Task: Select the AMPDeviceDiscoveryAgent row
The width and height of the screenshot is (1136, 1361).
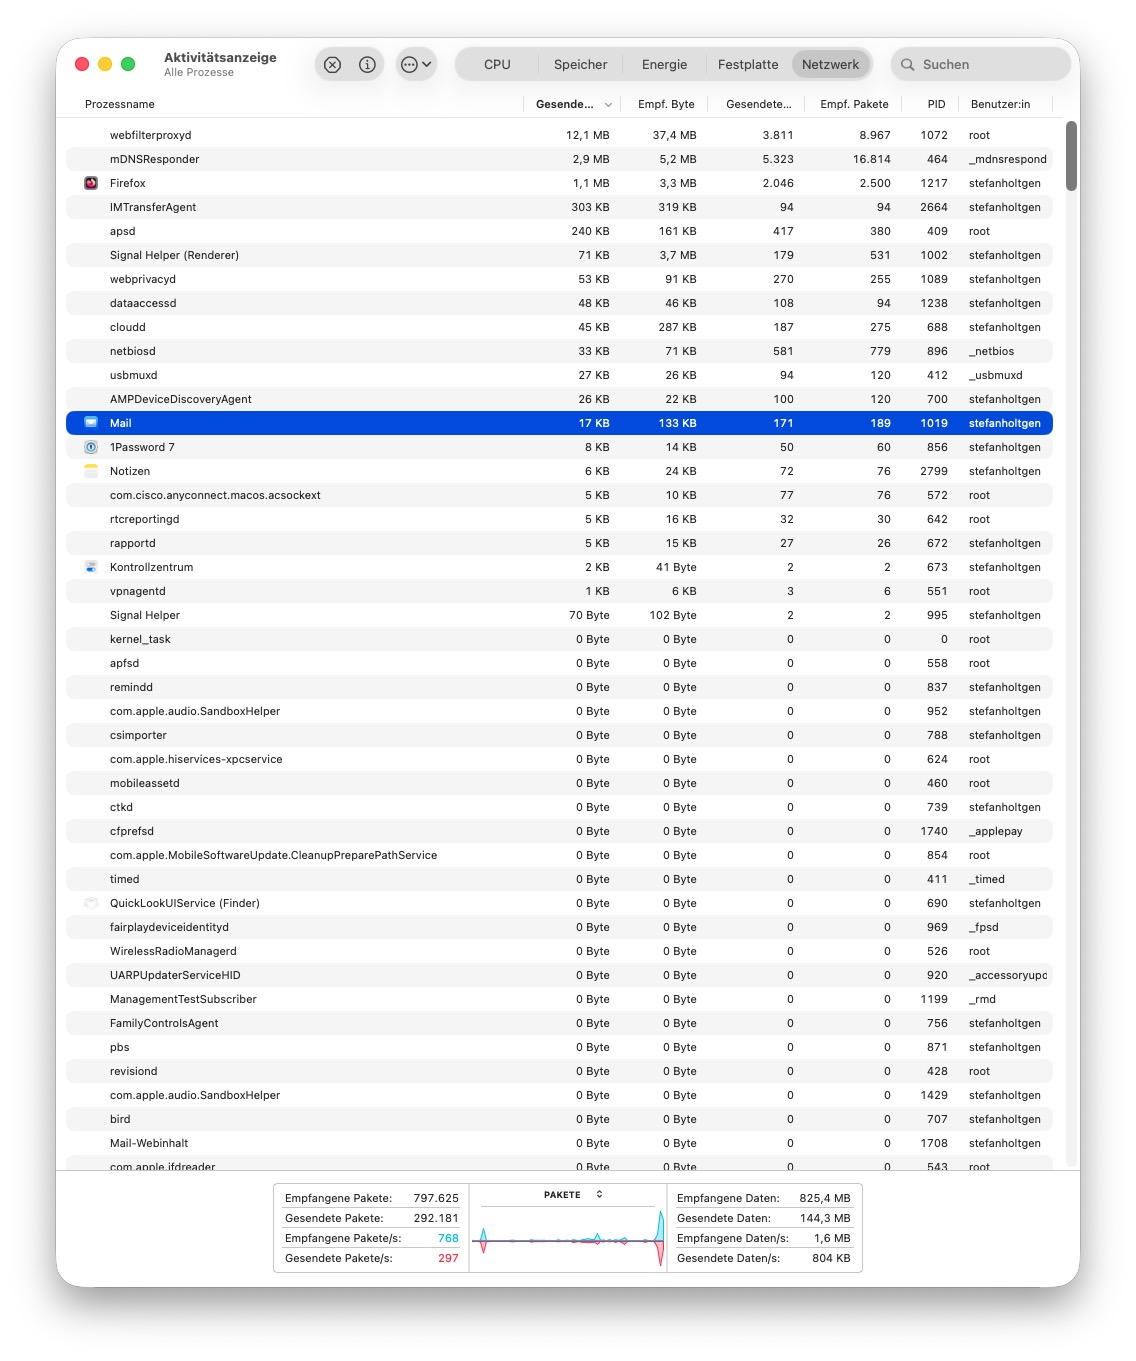Action: pyautogui.click(x=559, y=399)
